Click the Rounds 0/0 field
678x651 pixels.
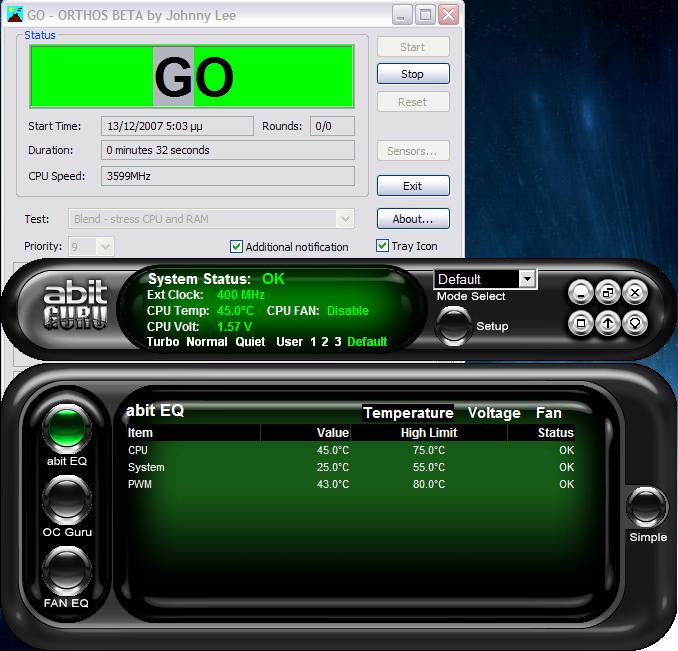(332, 126)
